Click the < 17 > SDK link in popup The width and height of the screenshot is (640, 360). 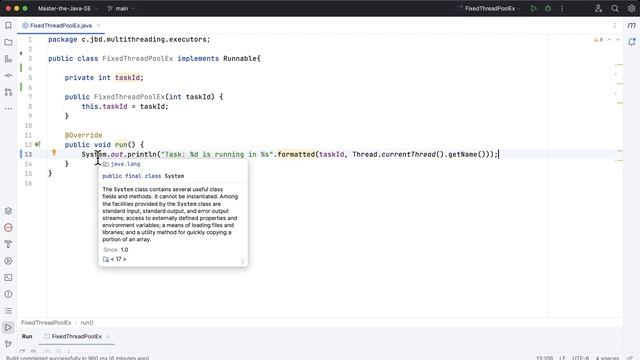(x=118, y=259)
